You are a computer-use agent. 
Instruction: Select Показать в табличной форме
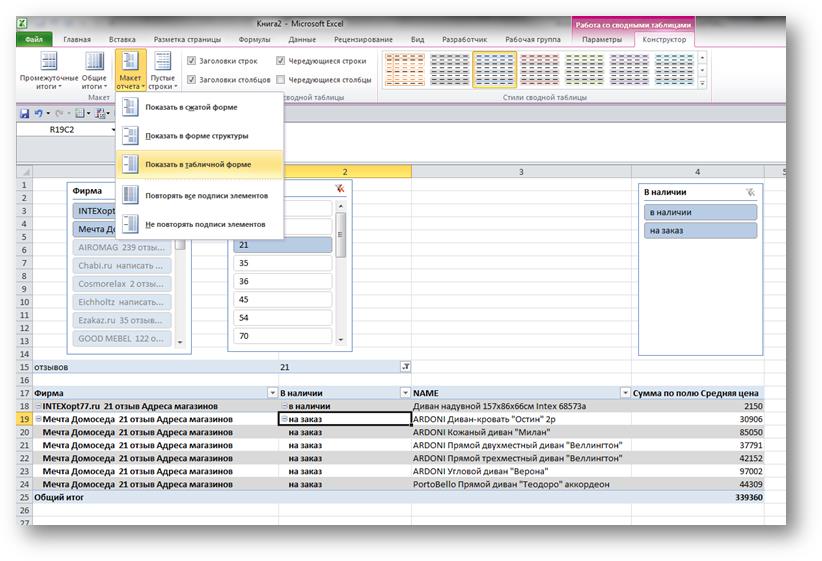coord(200,164)
